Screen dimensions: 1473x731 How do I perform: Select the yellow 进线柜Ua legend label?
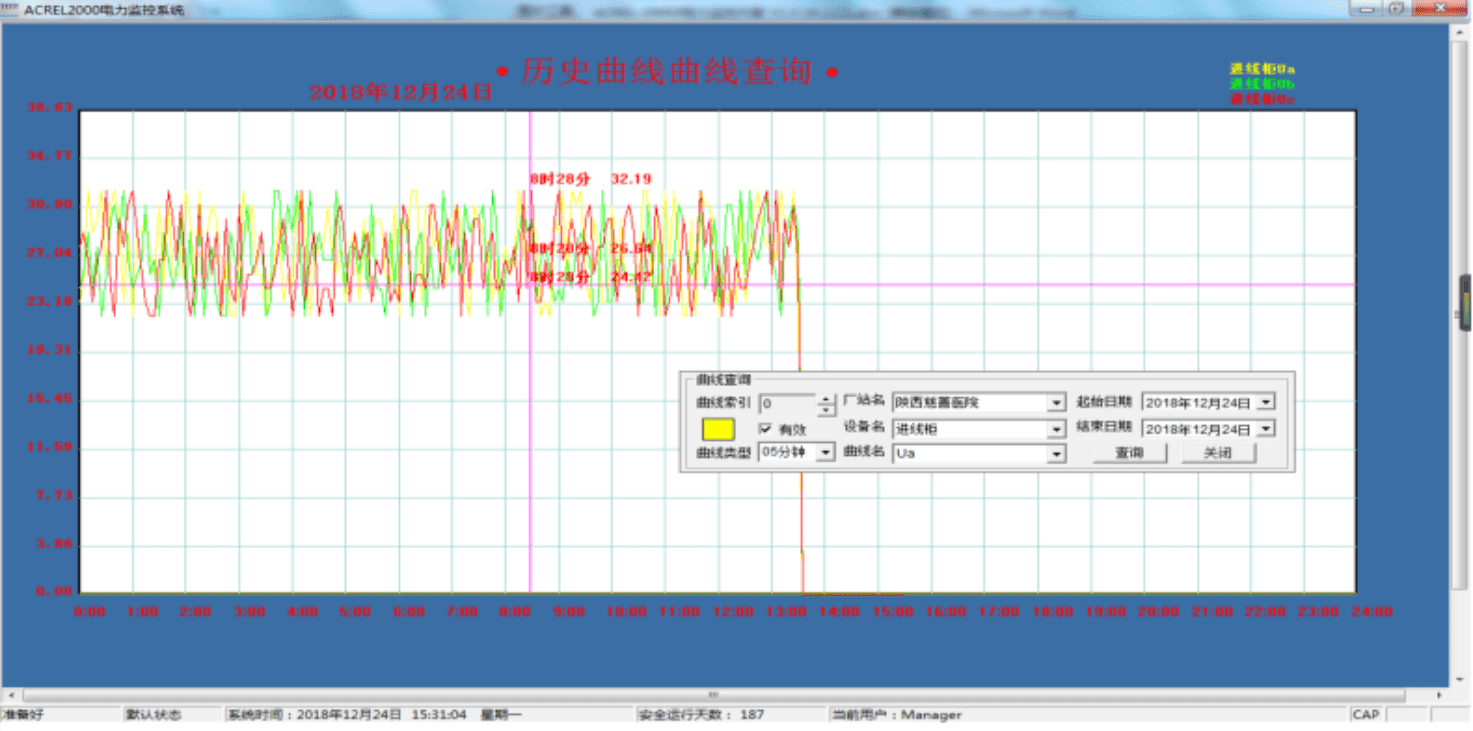click(x=1262, y=69)
